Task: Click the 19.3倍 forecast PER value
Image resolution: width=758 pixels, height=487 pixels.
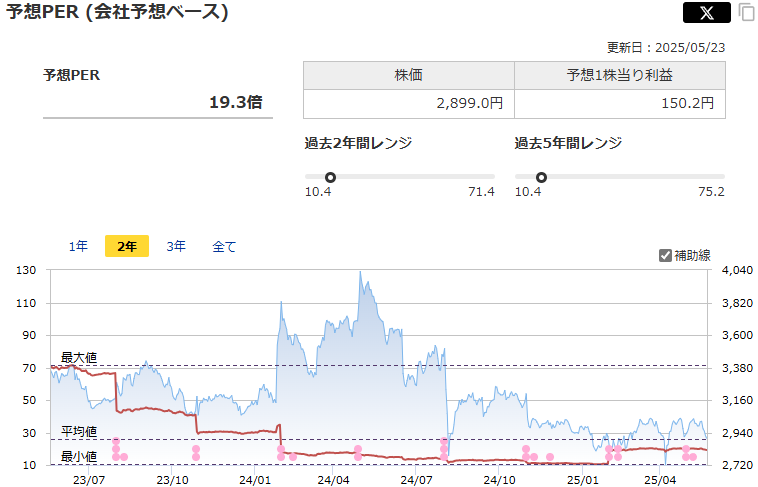Action: pos(235,102)
